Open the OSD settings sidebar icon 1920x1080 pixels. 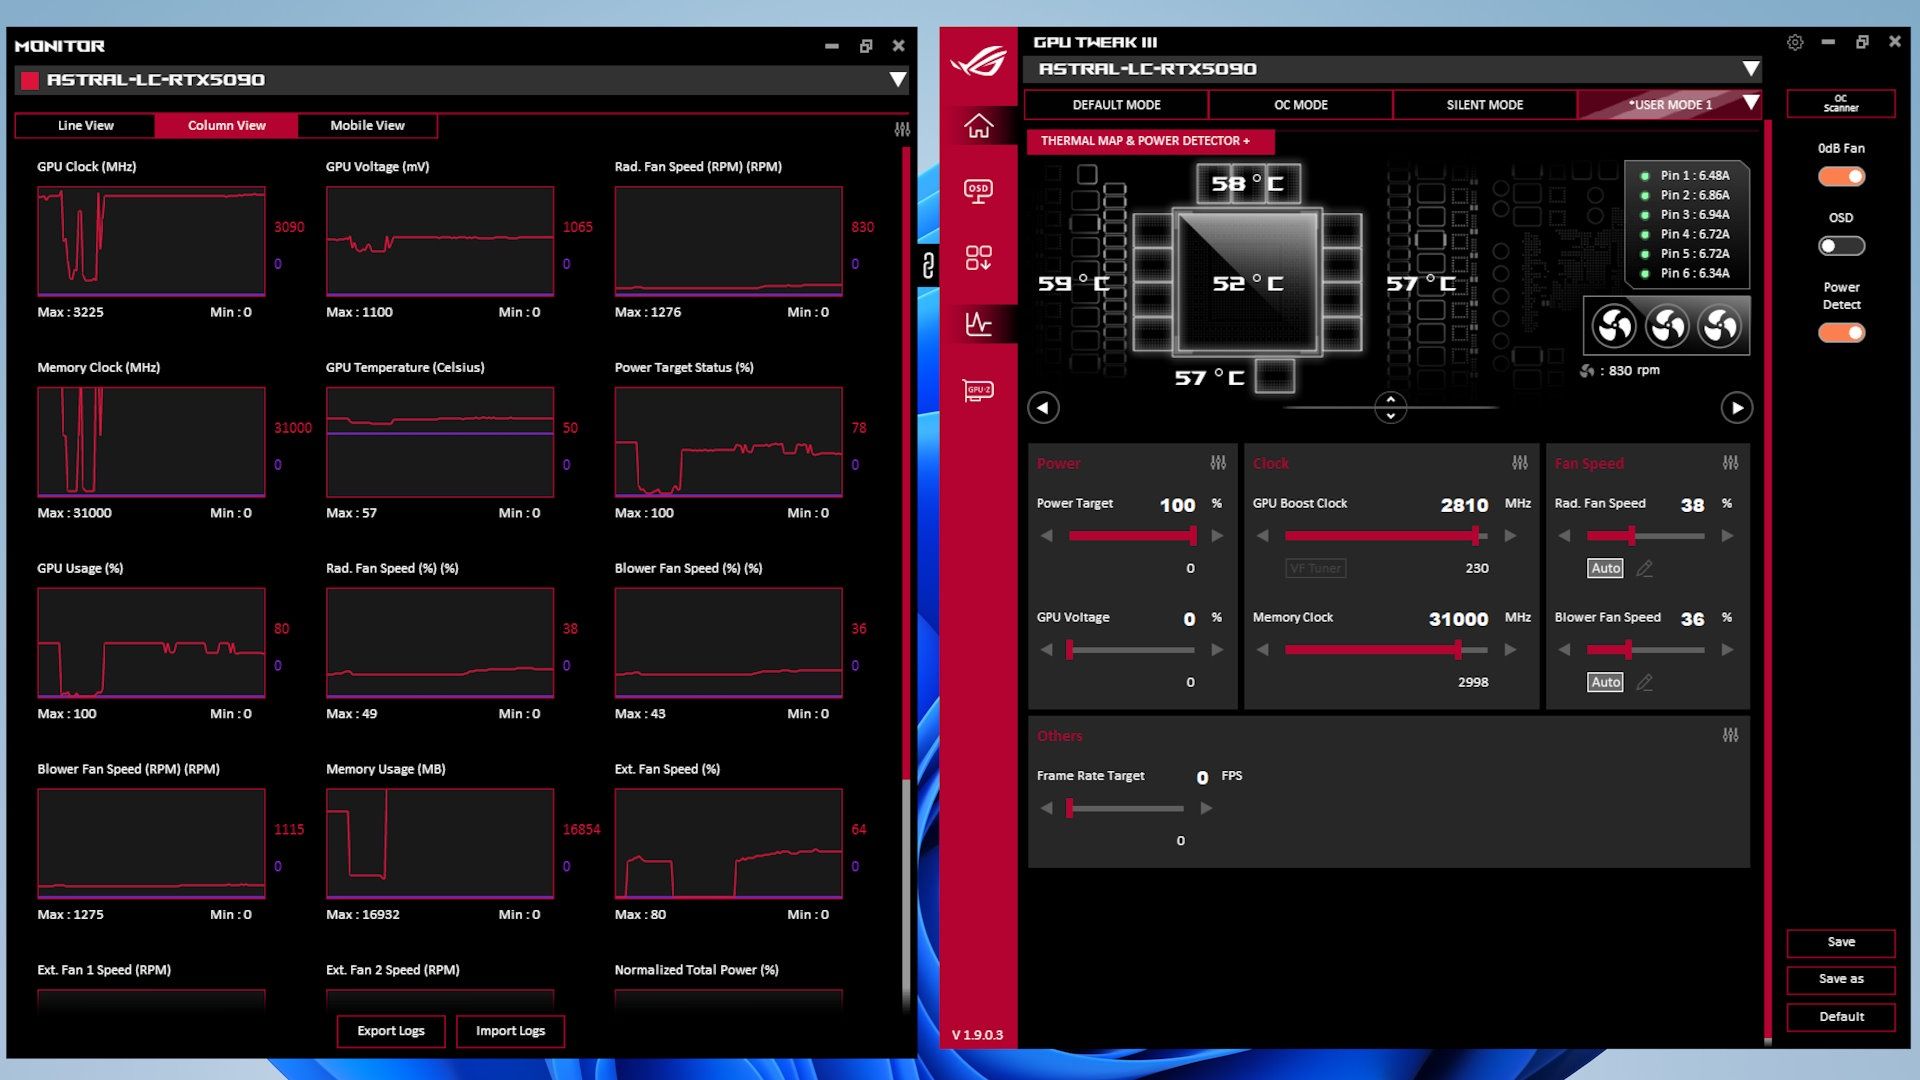pyautogui.click(x=978, y=190)
